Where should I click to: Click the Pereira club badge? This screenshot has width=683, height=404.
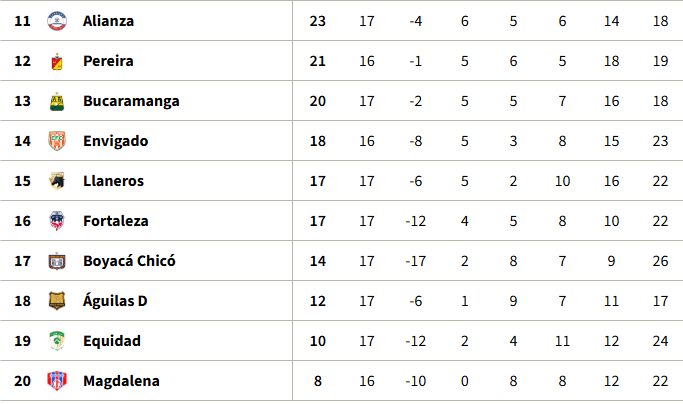point(57,61)
